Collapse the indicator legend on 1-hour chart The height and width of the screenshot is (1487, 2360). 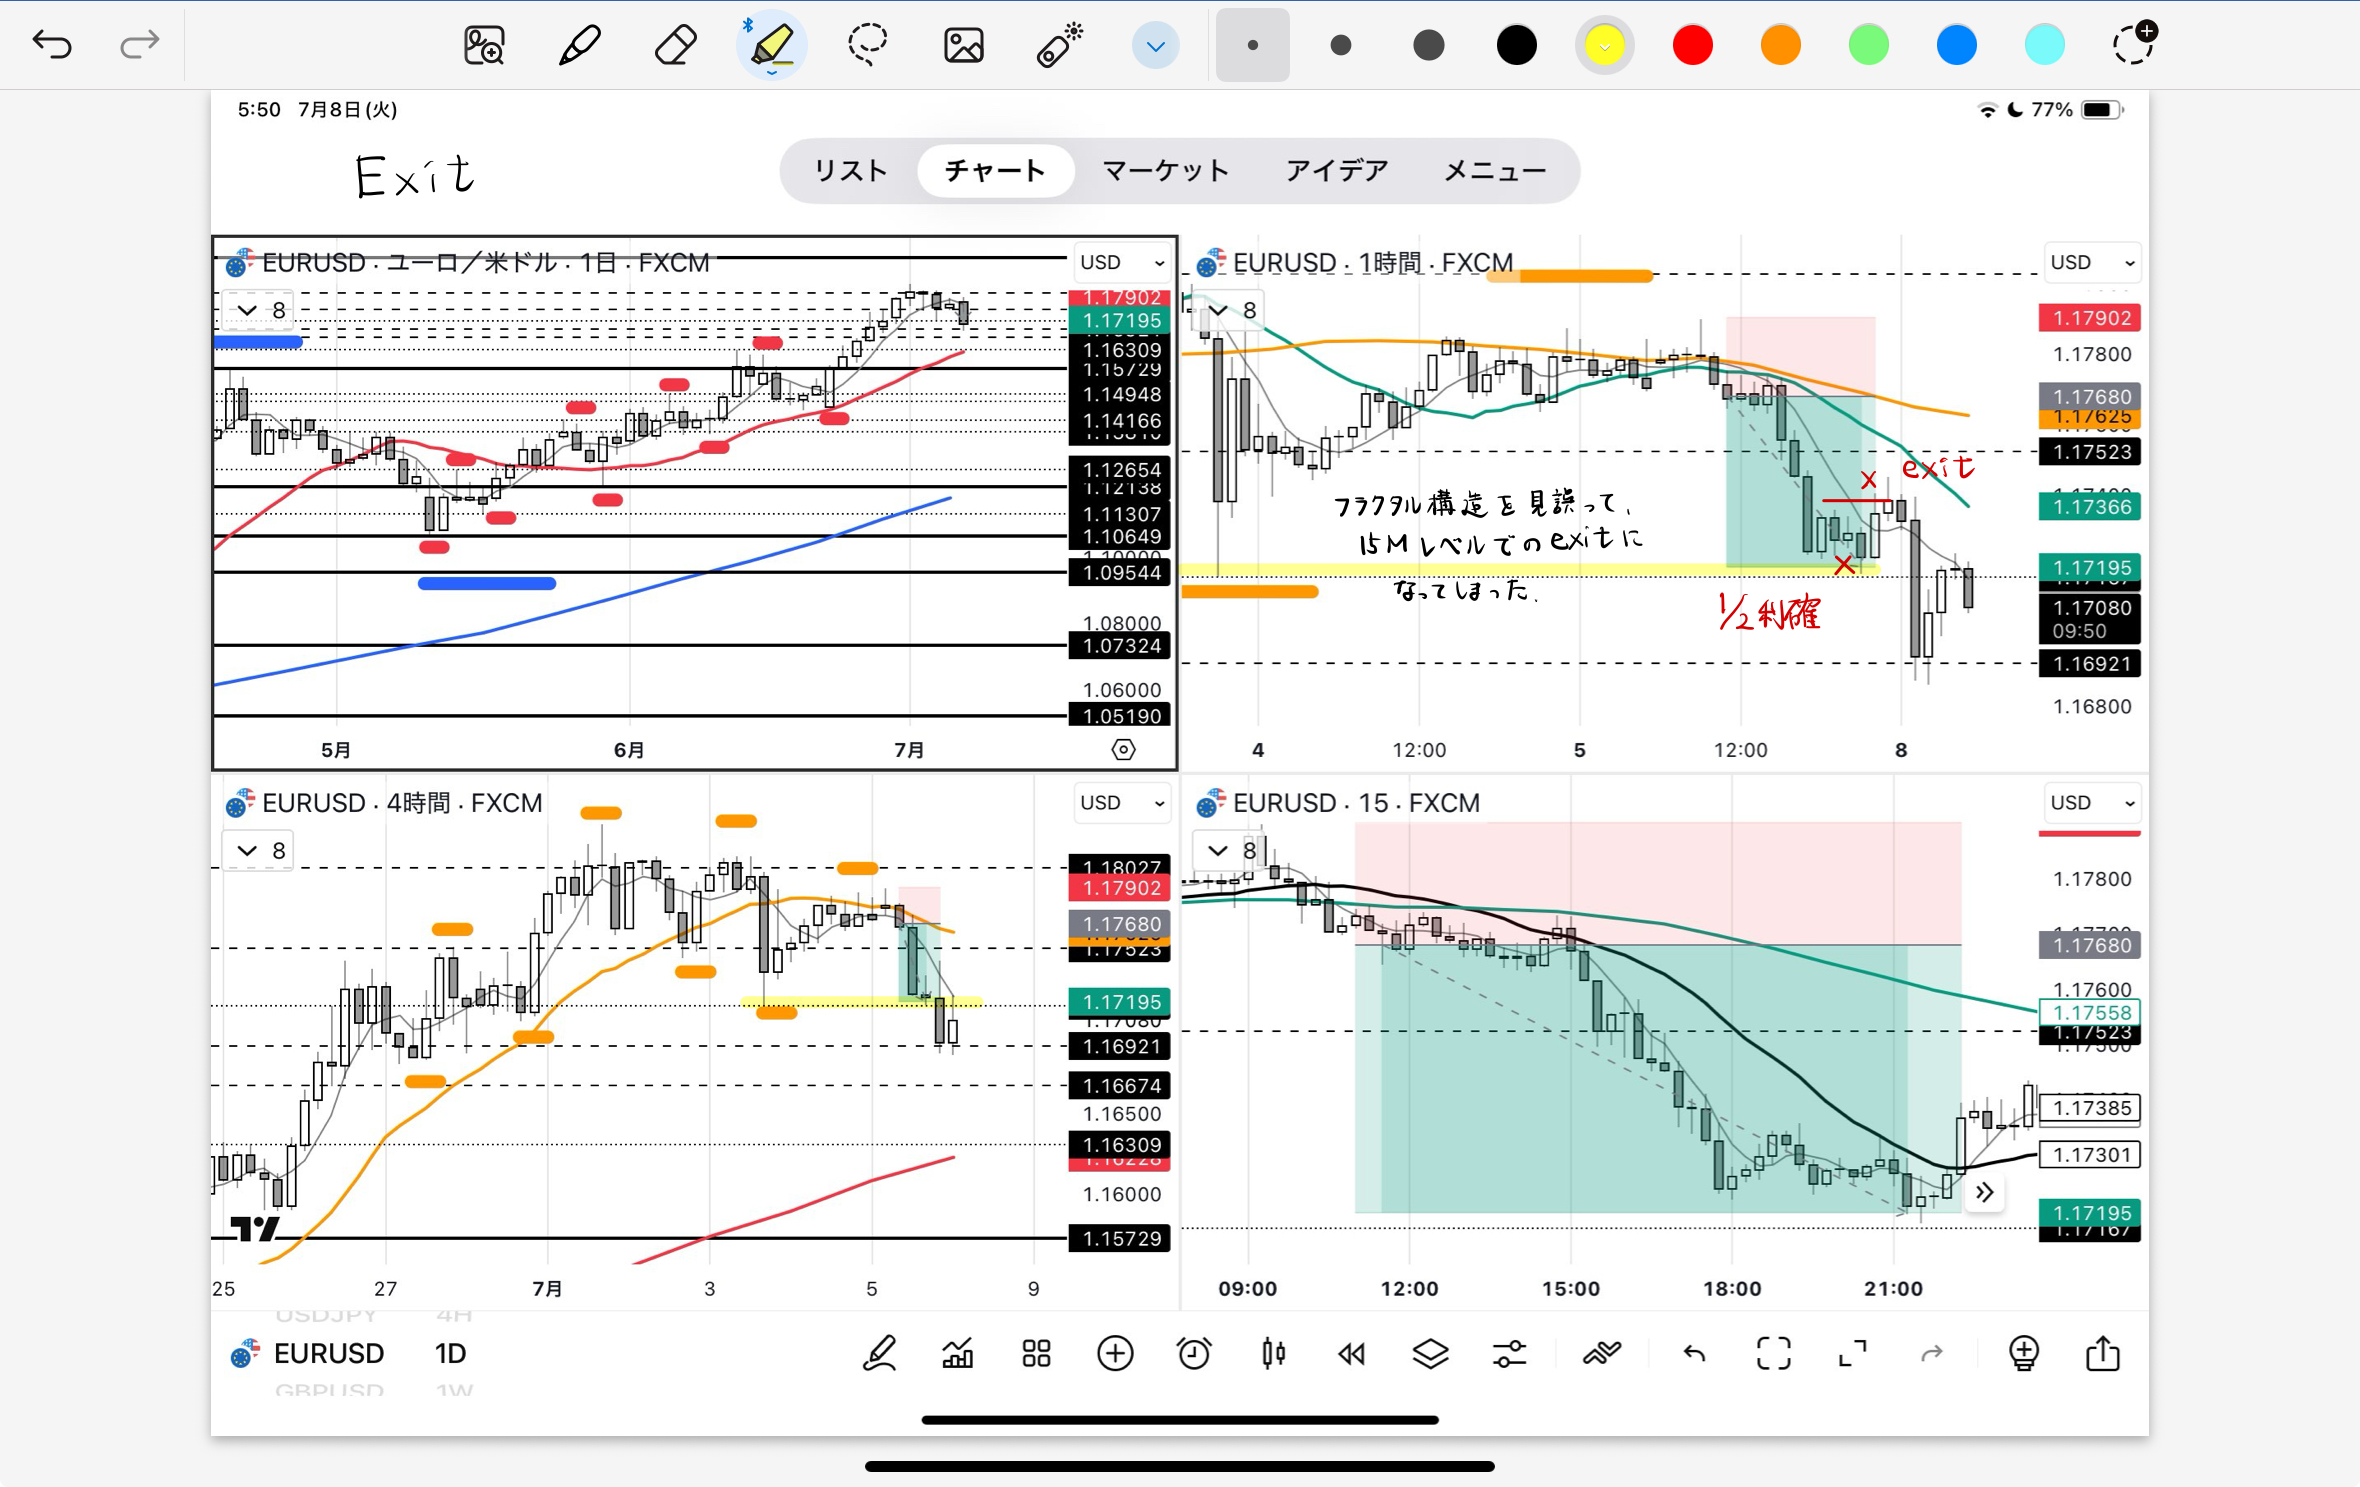click(x=1229, y=310)
